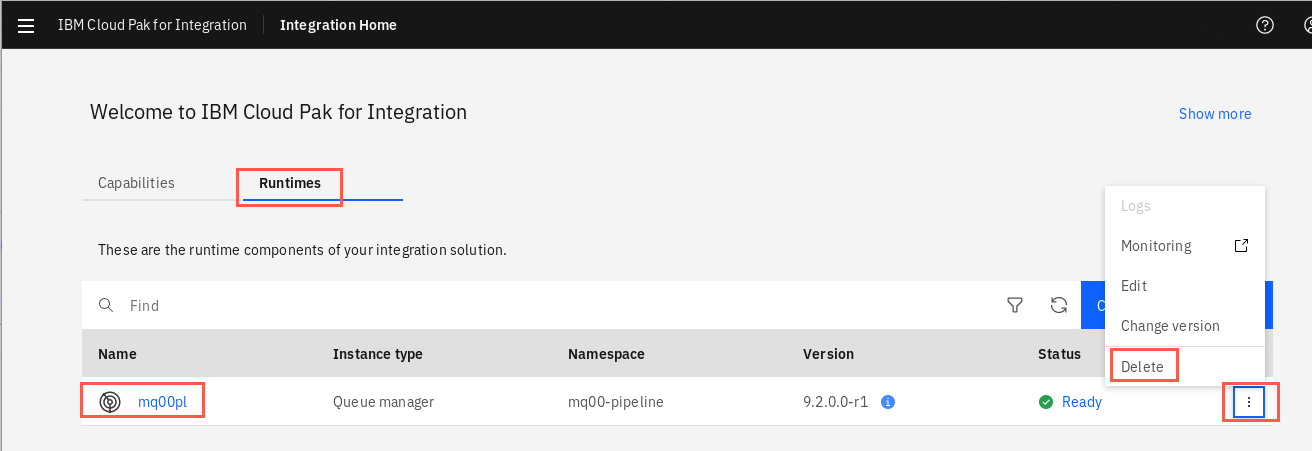Viewport: 1312px width, 451px height.
Task: Click the Ready status link
Action: click(1081, 402)
